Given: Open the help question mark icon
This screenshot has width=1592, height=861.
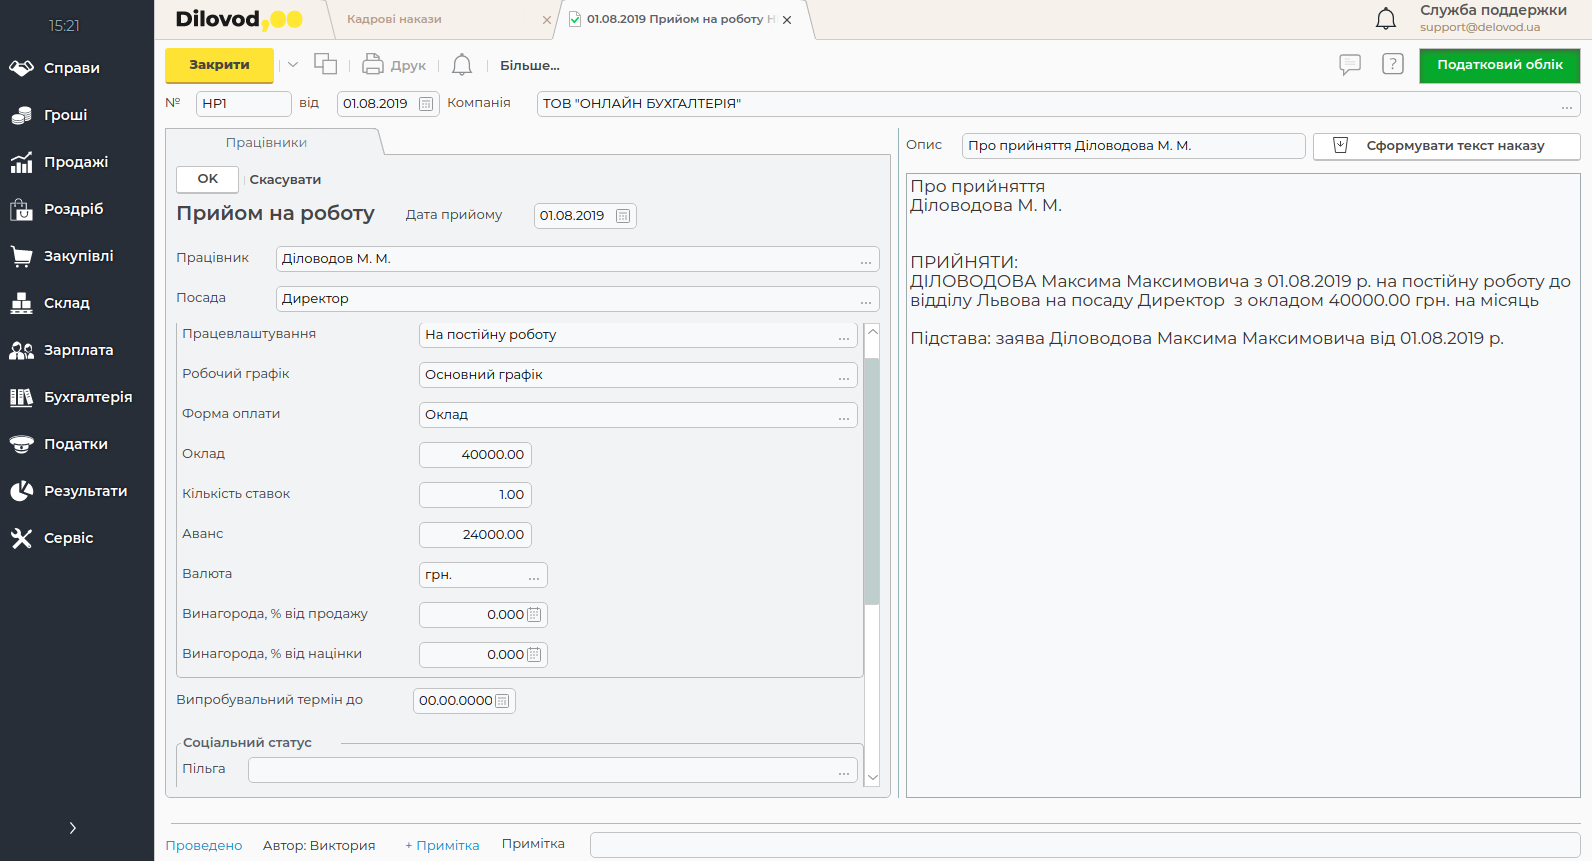Looking at the screenshot, I should point(1392,64).
